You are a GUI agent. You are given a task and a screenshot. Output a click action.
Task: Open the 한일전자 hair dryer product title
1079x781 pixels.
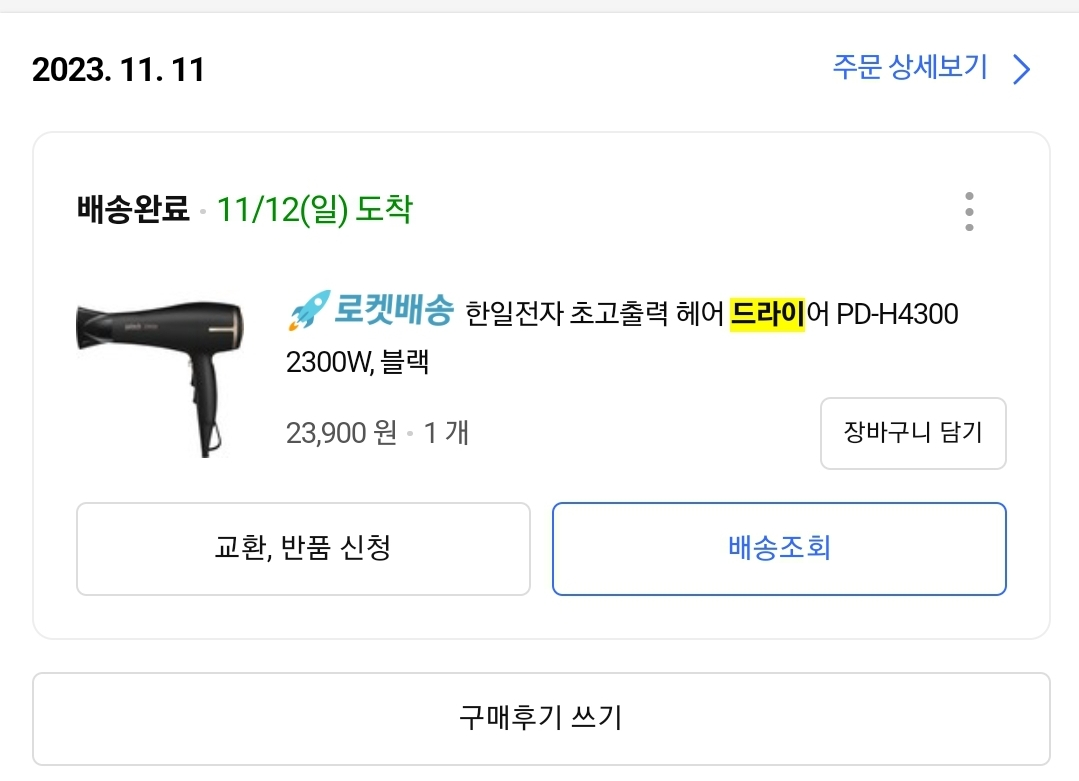tap(622, 337)
